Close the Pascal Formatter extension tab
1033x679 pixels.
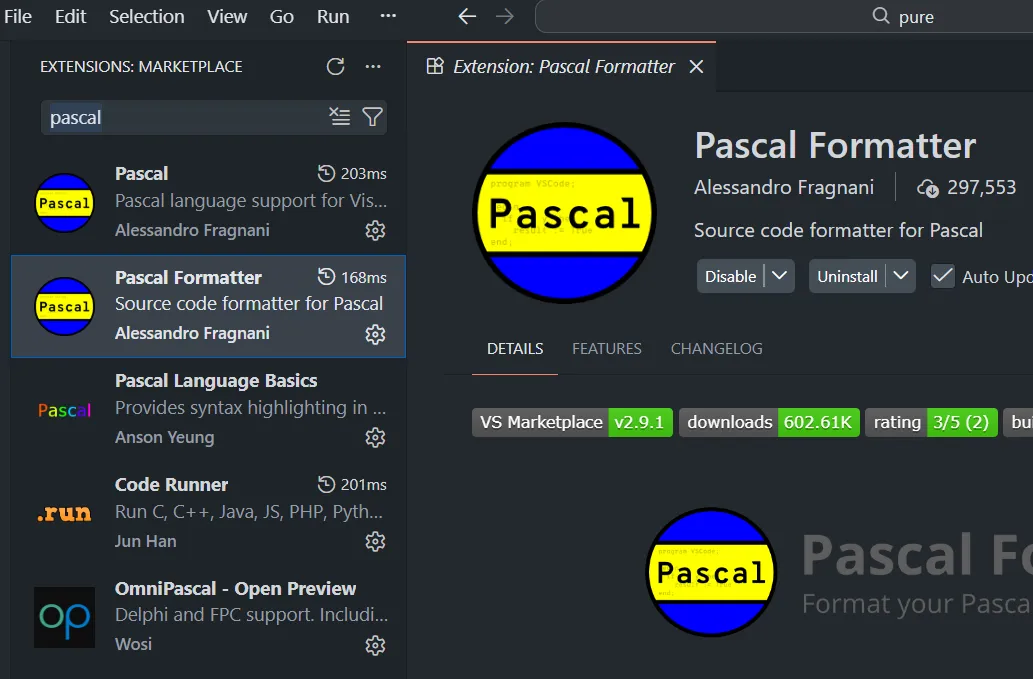(697, 67)
